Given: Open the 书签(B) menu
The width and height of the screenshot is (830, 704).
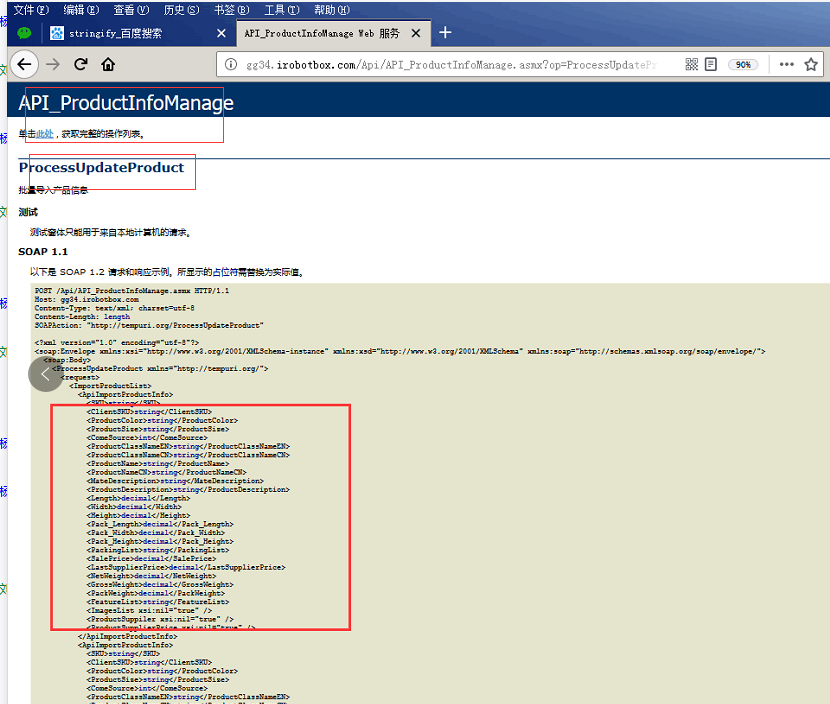Looking at the screenshot, I should 231,10.
